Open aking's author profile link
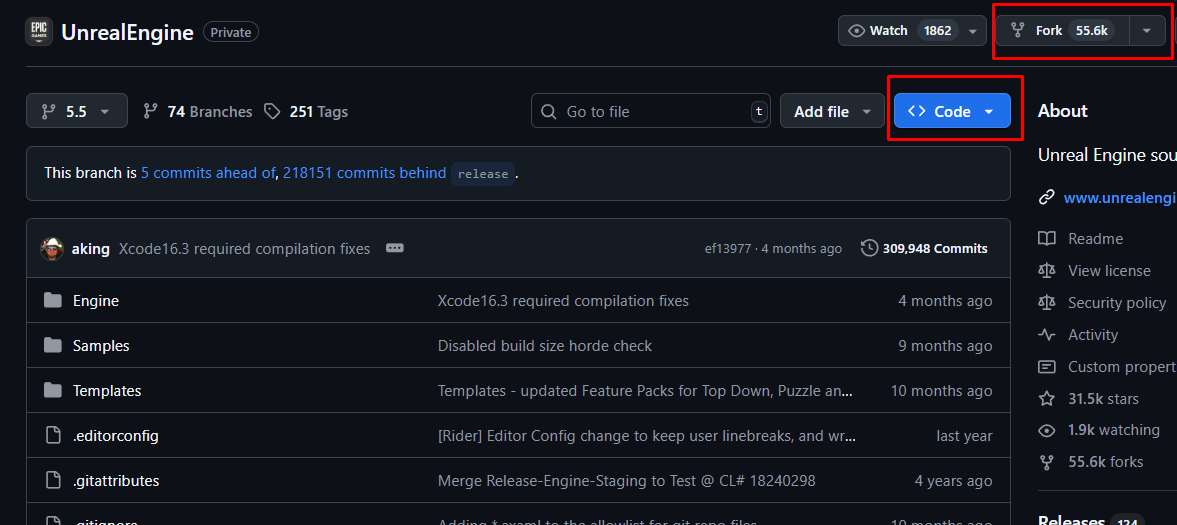This screenshot has width=1177, height=525. [x=90, y=249]
